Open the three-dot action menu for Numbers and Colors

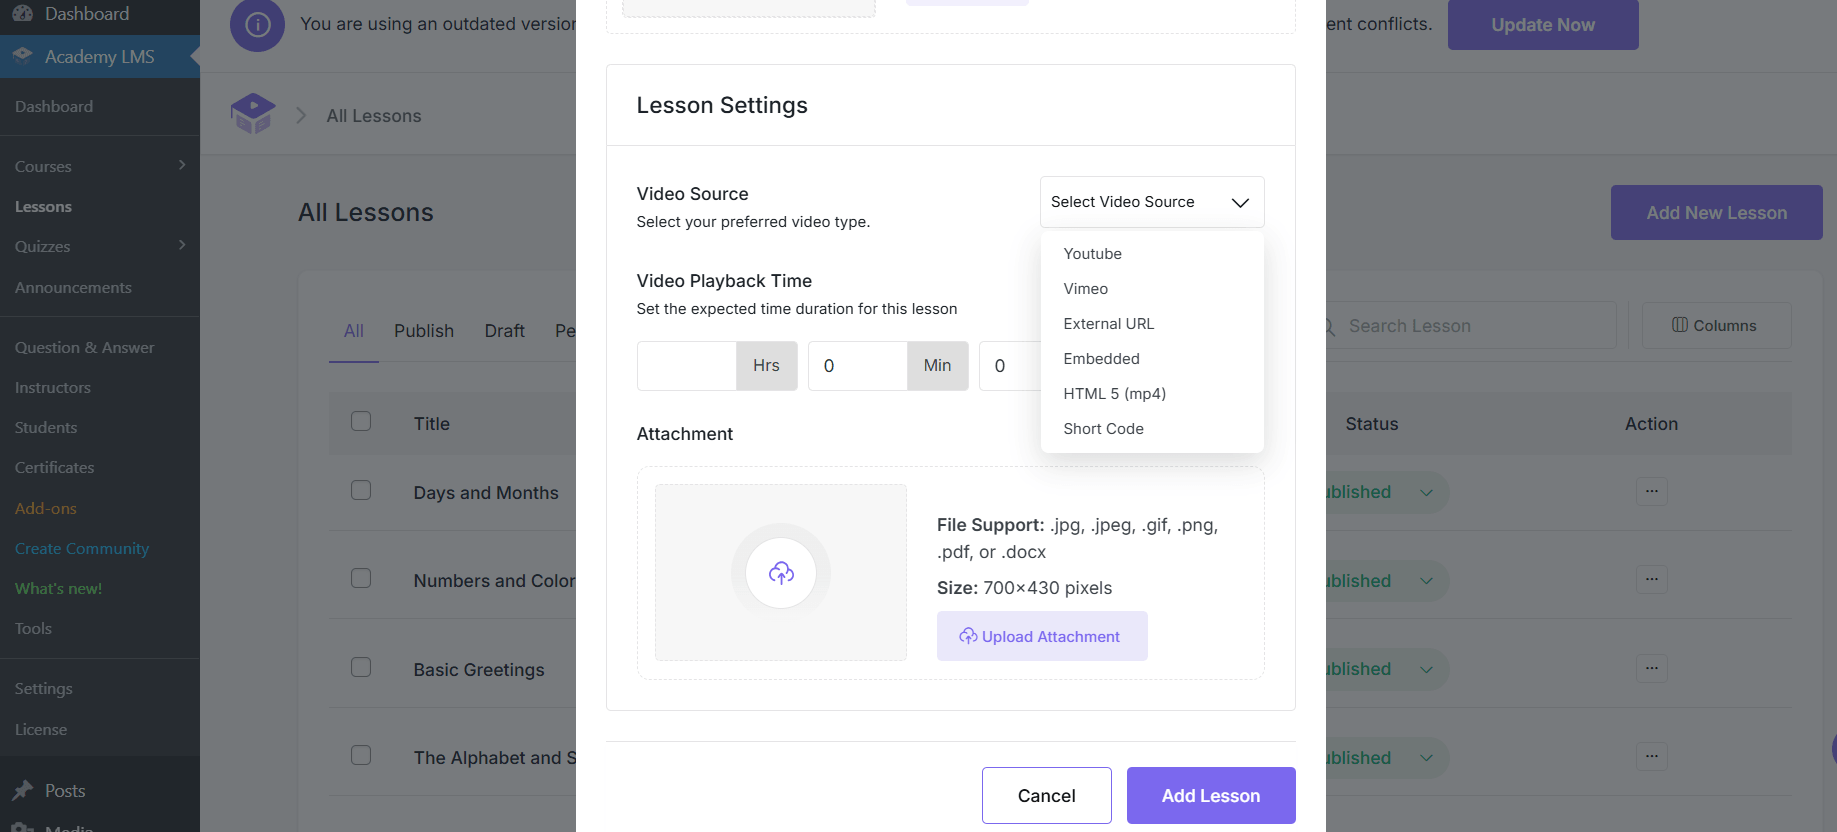click(x=1652, y=579)
